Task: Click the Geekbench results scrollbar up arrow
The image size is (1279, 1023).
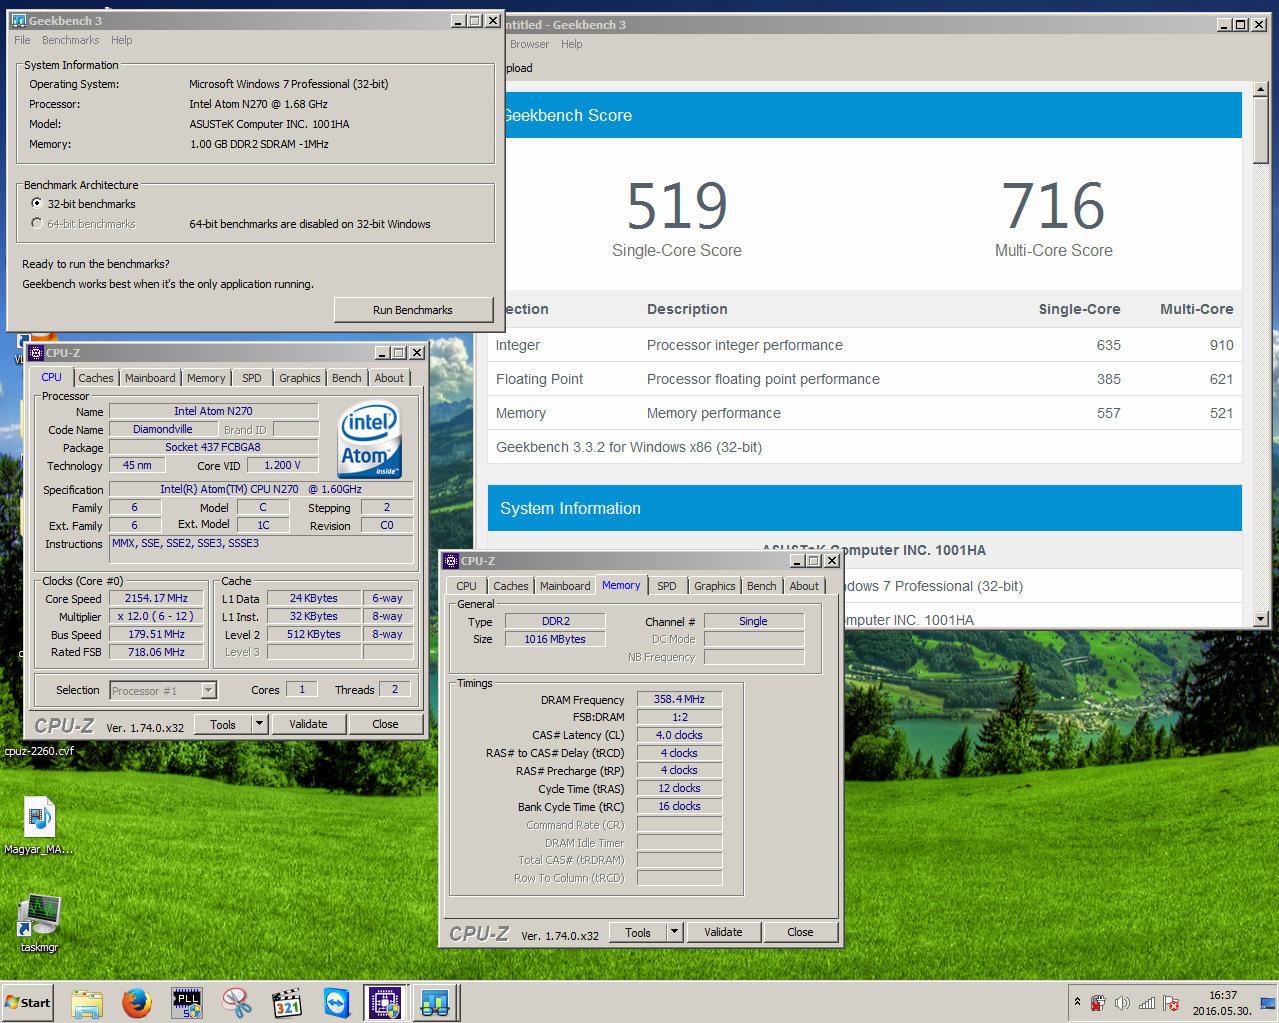Action: pyautogui.click(x=1261, y=90)
